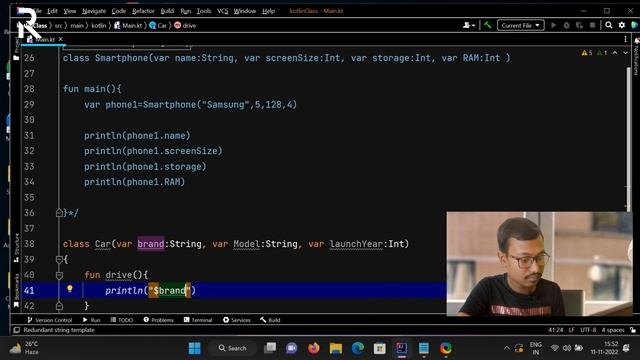The image size is (640, 360).
Task: Click the green weak warnings count indicator
Action: 602,53
